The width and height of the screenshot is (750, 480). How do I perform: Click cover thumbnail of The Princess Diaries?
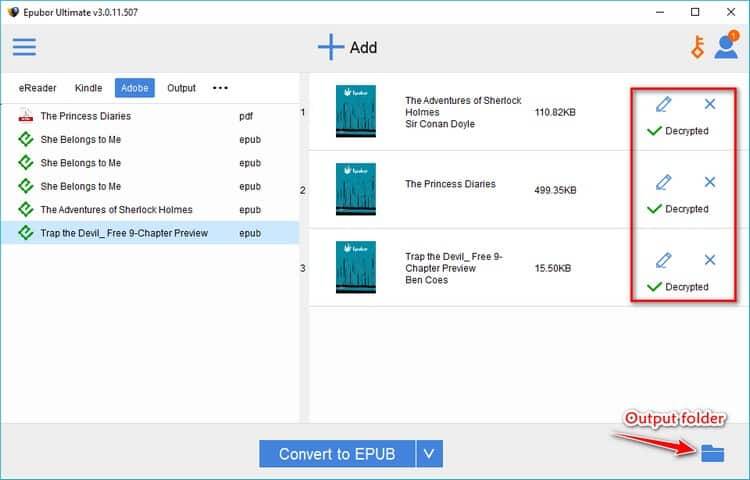pyautogui.click(x=355, y=189)
